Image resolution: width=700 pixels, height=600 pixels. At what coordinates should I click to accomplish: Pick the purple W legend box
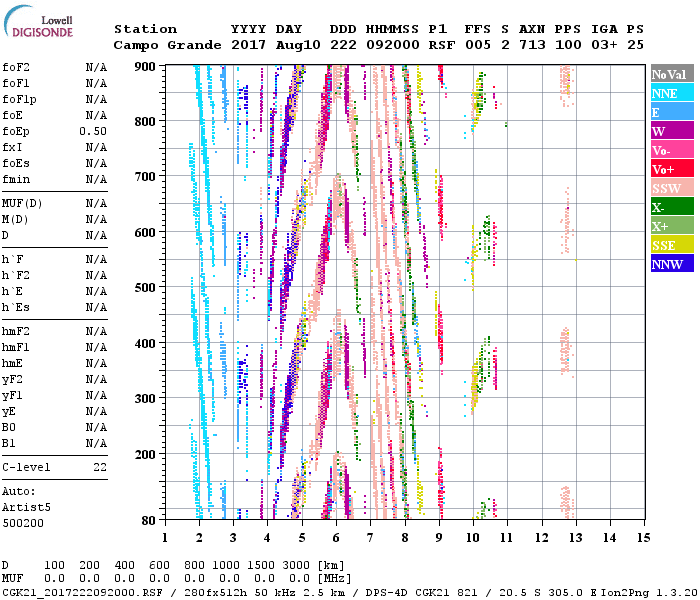click(x=671, y=131)
